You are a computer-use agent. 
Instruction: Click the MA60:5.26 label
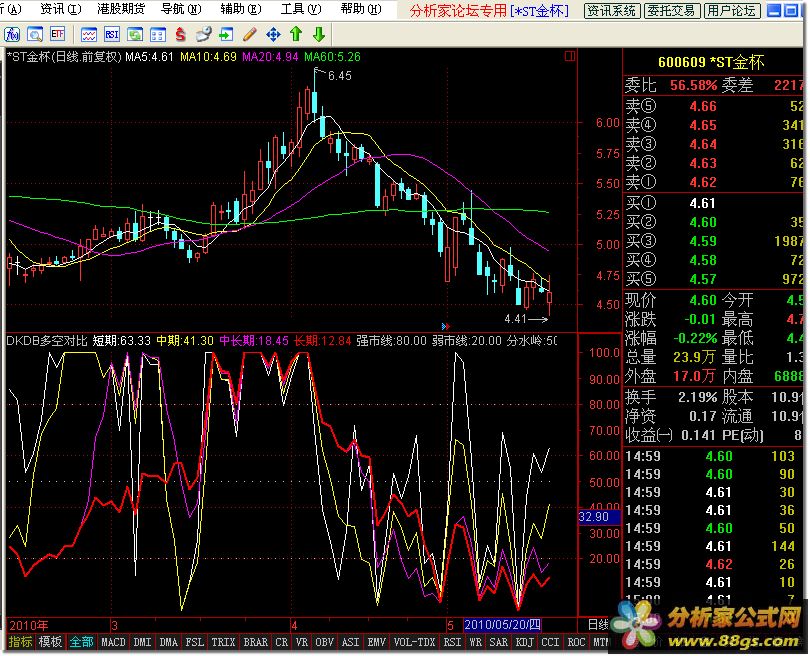(x=332, y=57)
